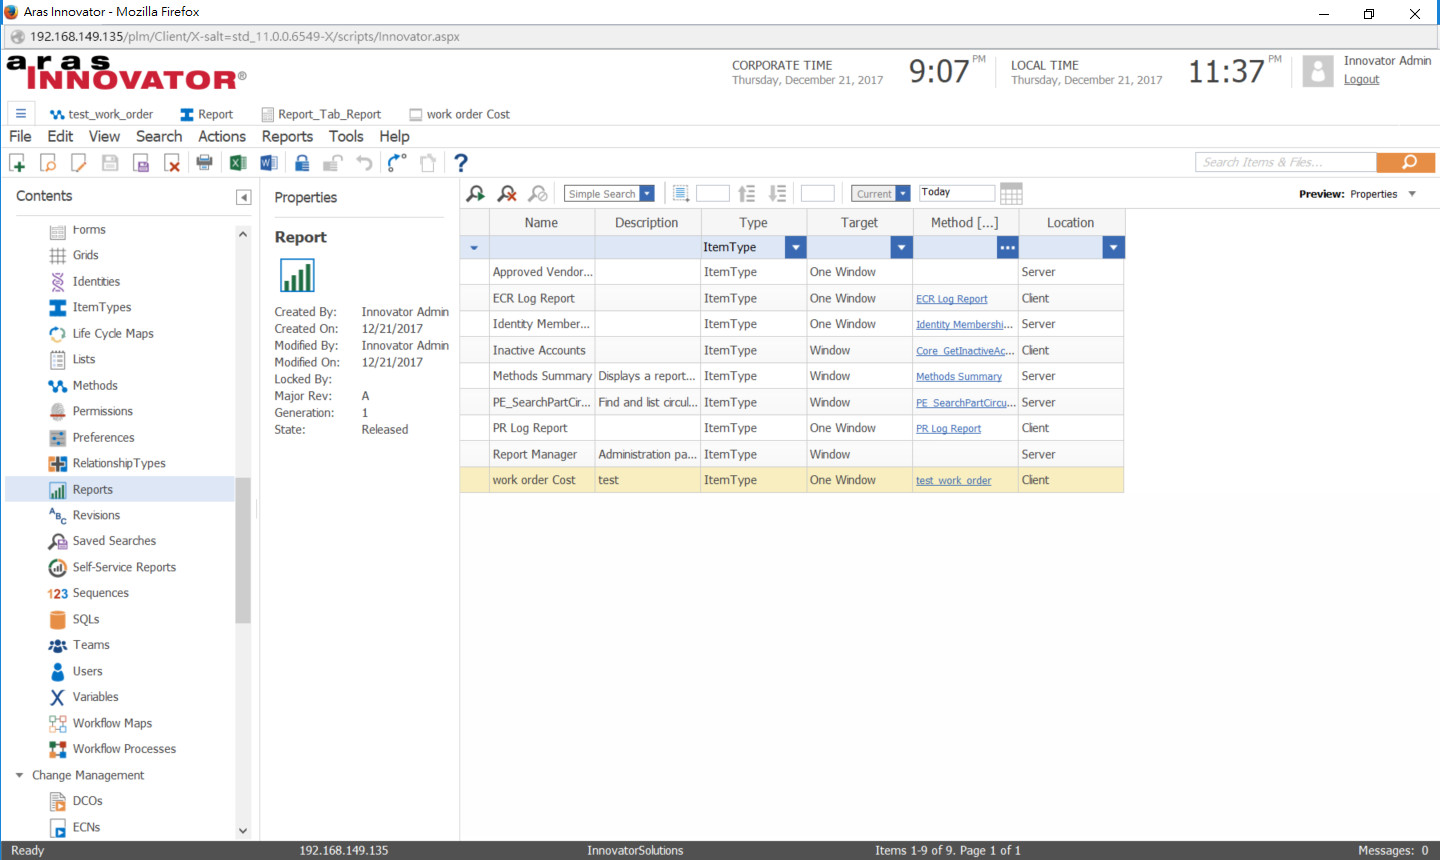Click the page size list icon in grid toolbar
This screenshot has height=860, width=1440.
tap(681, 193)
